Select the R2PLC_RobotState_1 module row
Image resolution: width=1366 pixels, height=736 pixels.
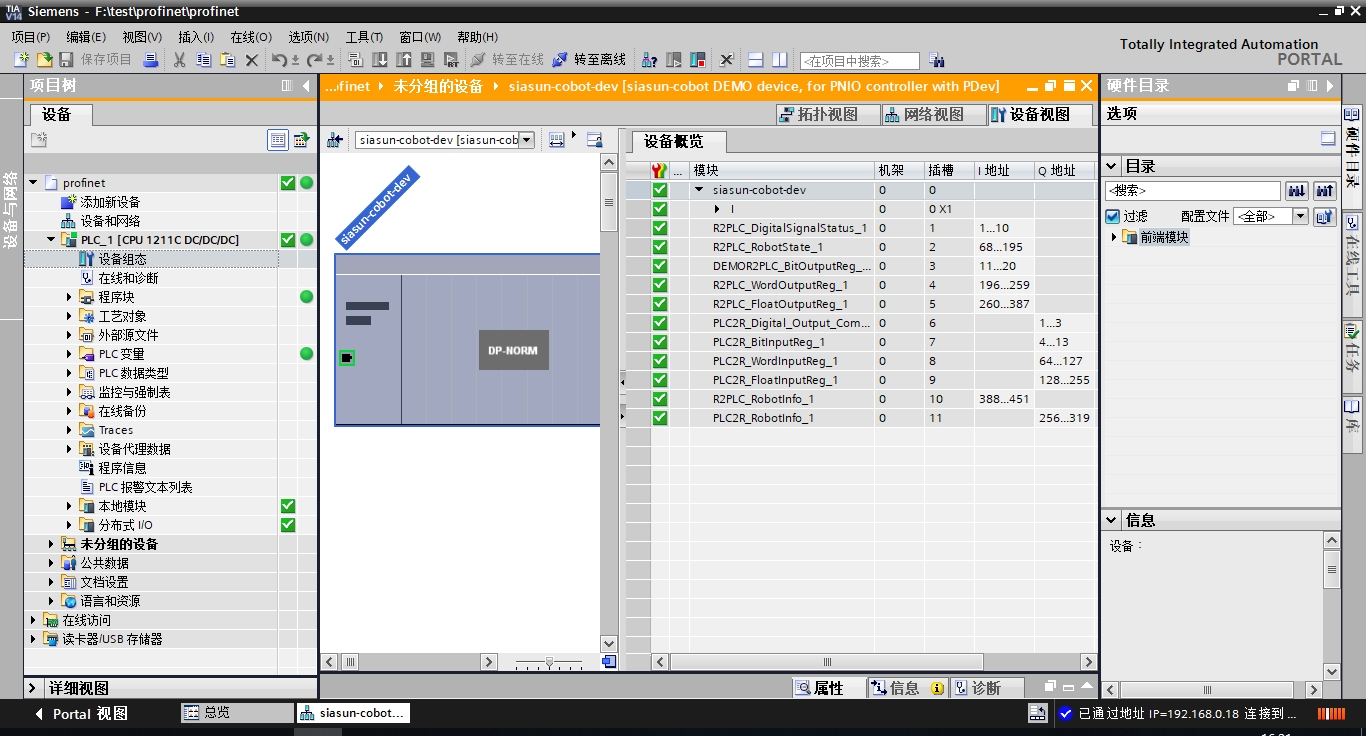(x=860, y=247)
